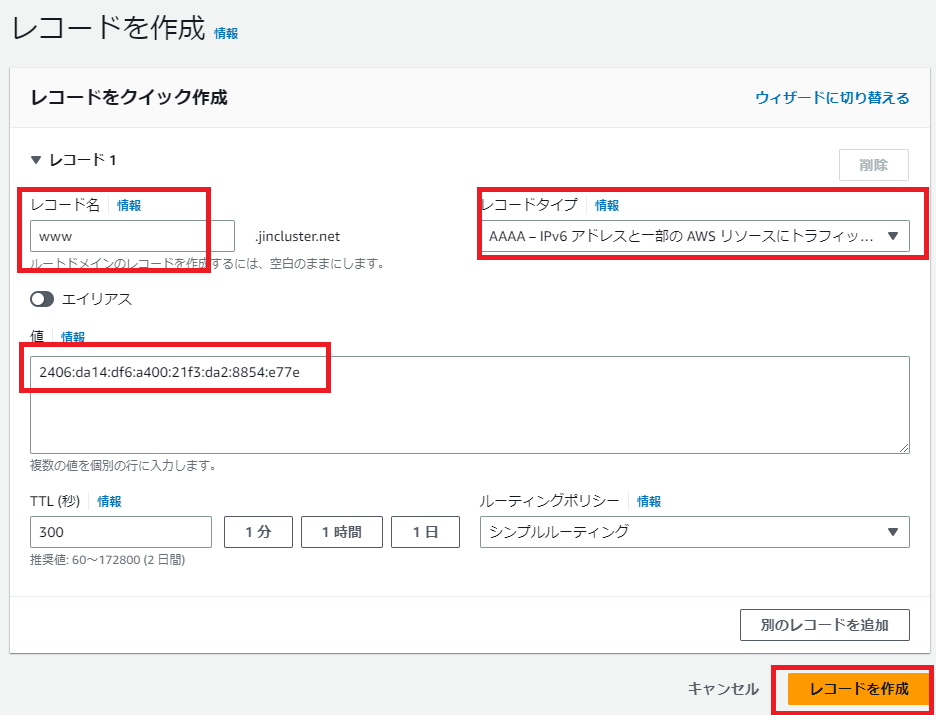Click the レコード名 input field containing www
Image resolution: width=936 pixels, height=715 pixels.
132,237
